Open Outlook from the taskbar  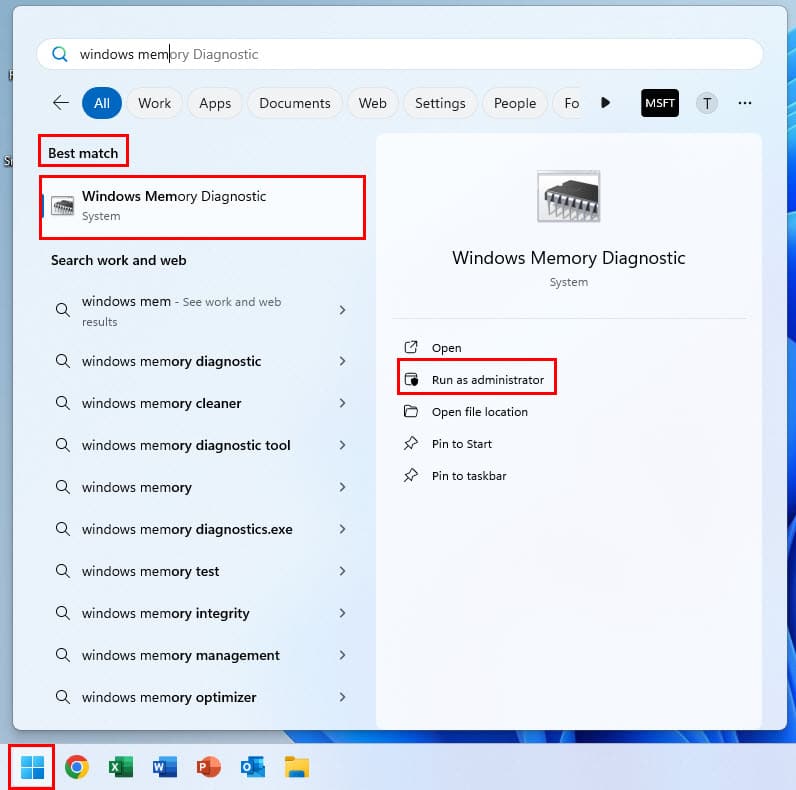(x=253, y=767)
